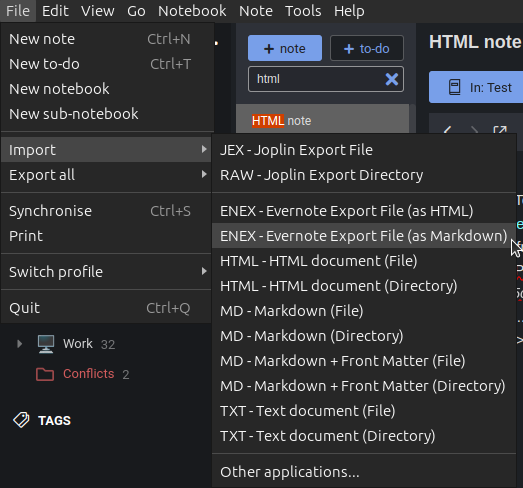Choose New note from File menu
This screenshot has height=488, width=523.
click(106, 39)
